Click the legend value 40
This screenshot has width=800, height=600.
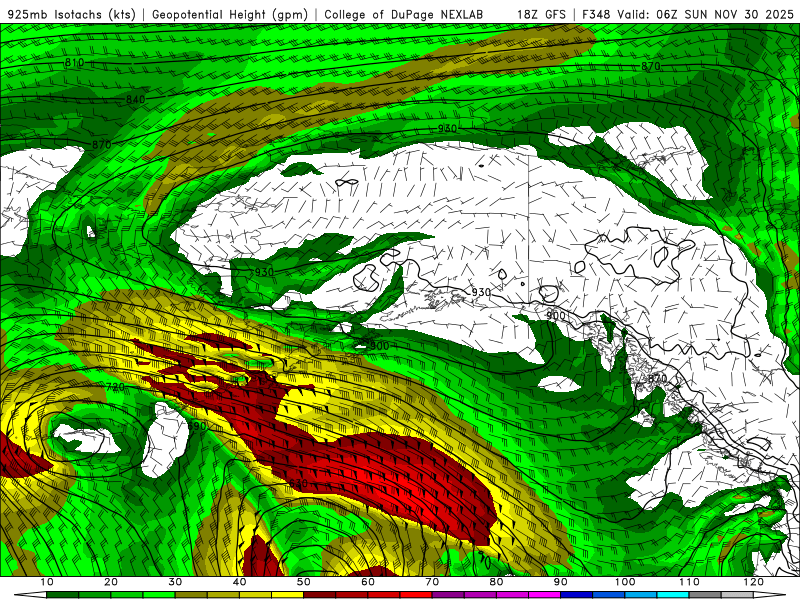click(240, 582)
